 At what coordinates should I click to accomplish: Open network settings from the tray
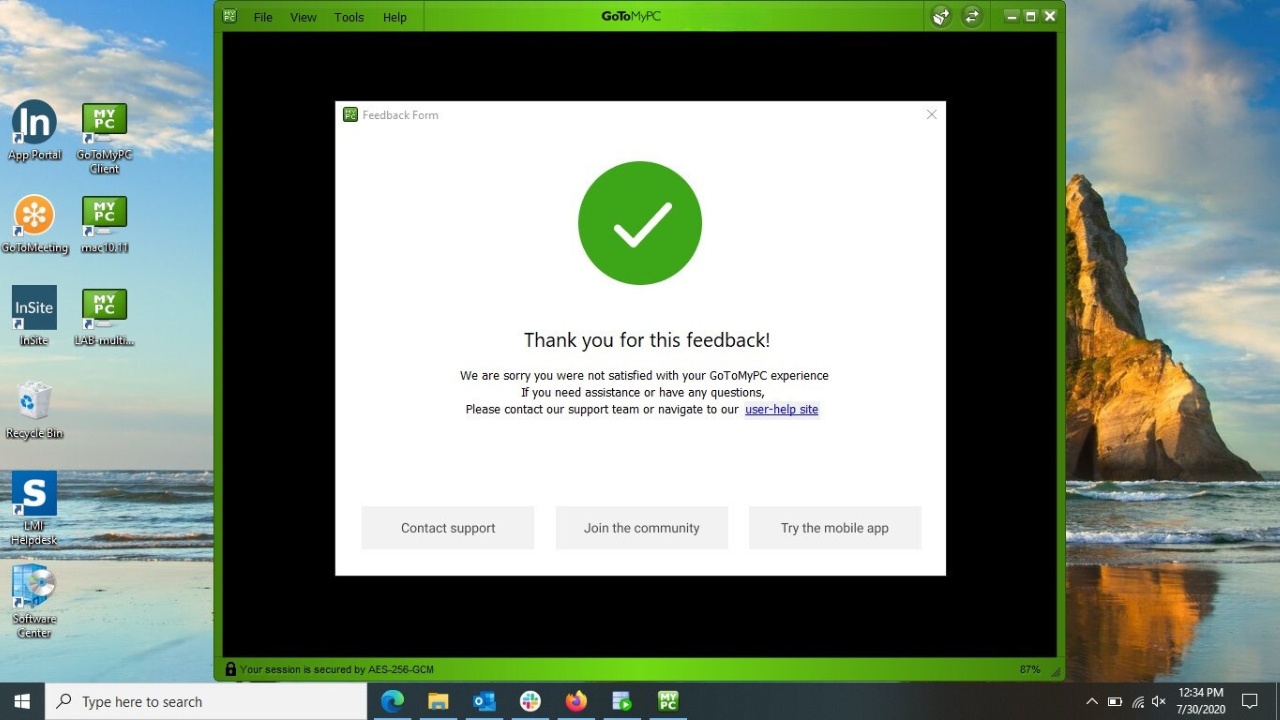pyautogui.click(x=1138, y=701)
